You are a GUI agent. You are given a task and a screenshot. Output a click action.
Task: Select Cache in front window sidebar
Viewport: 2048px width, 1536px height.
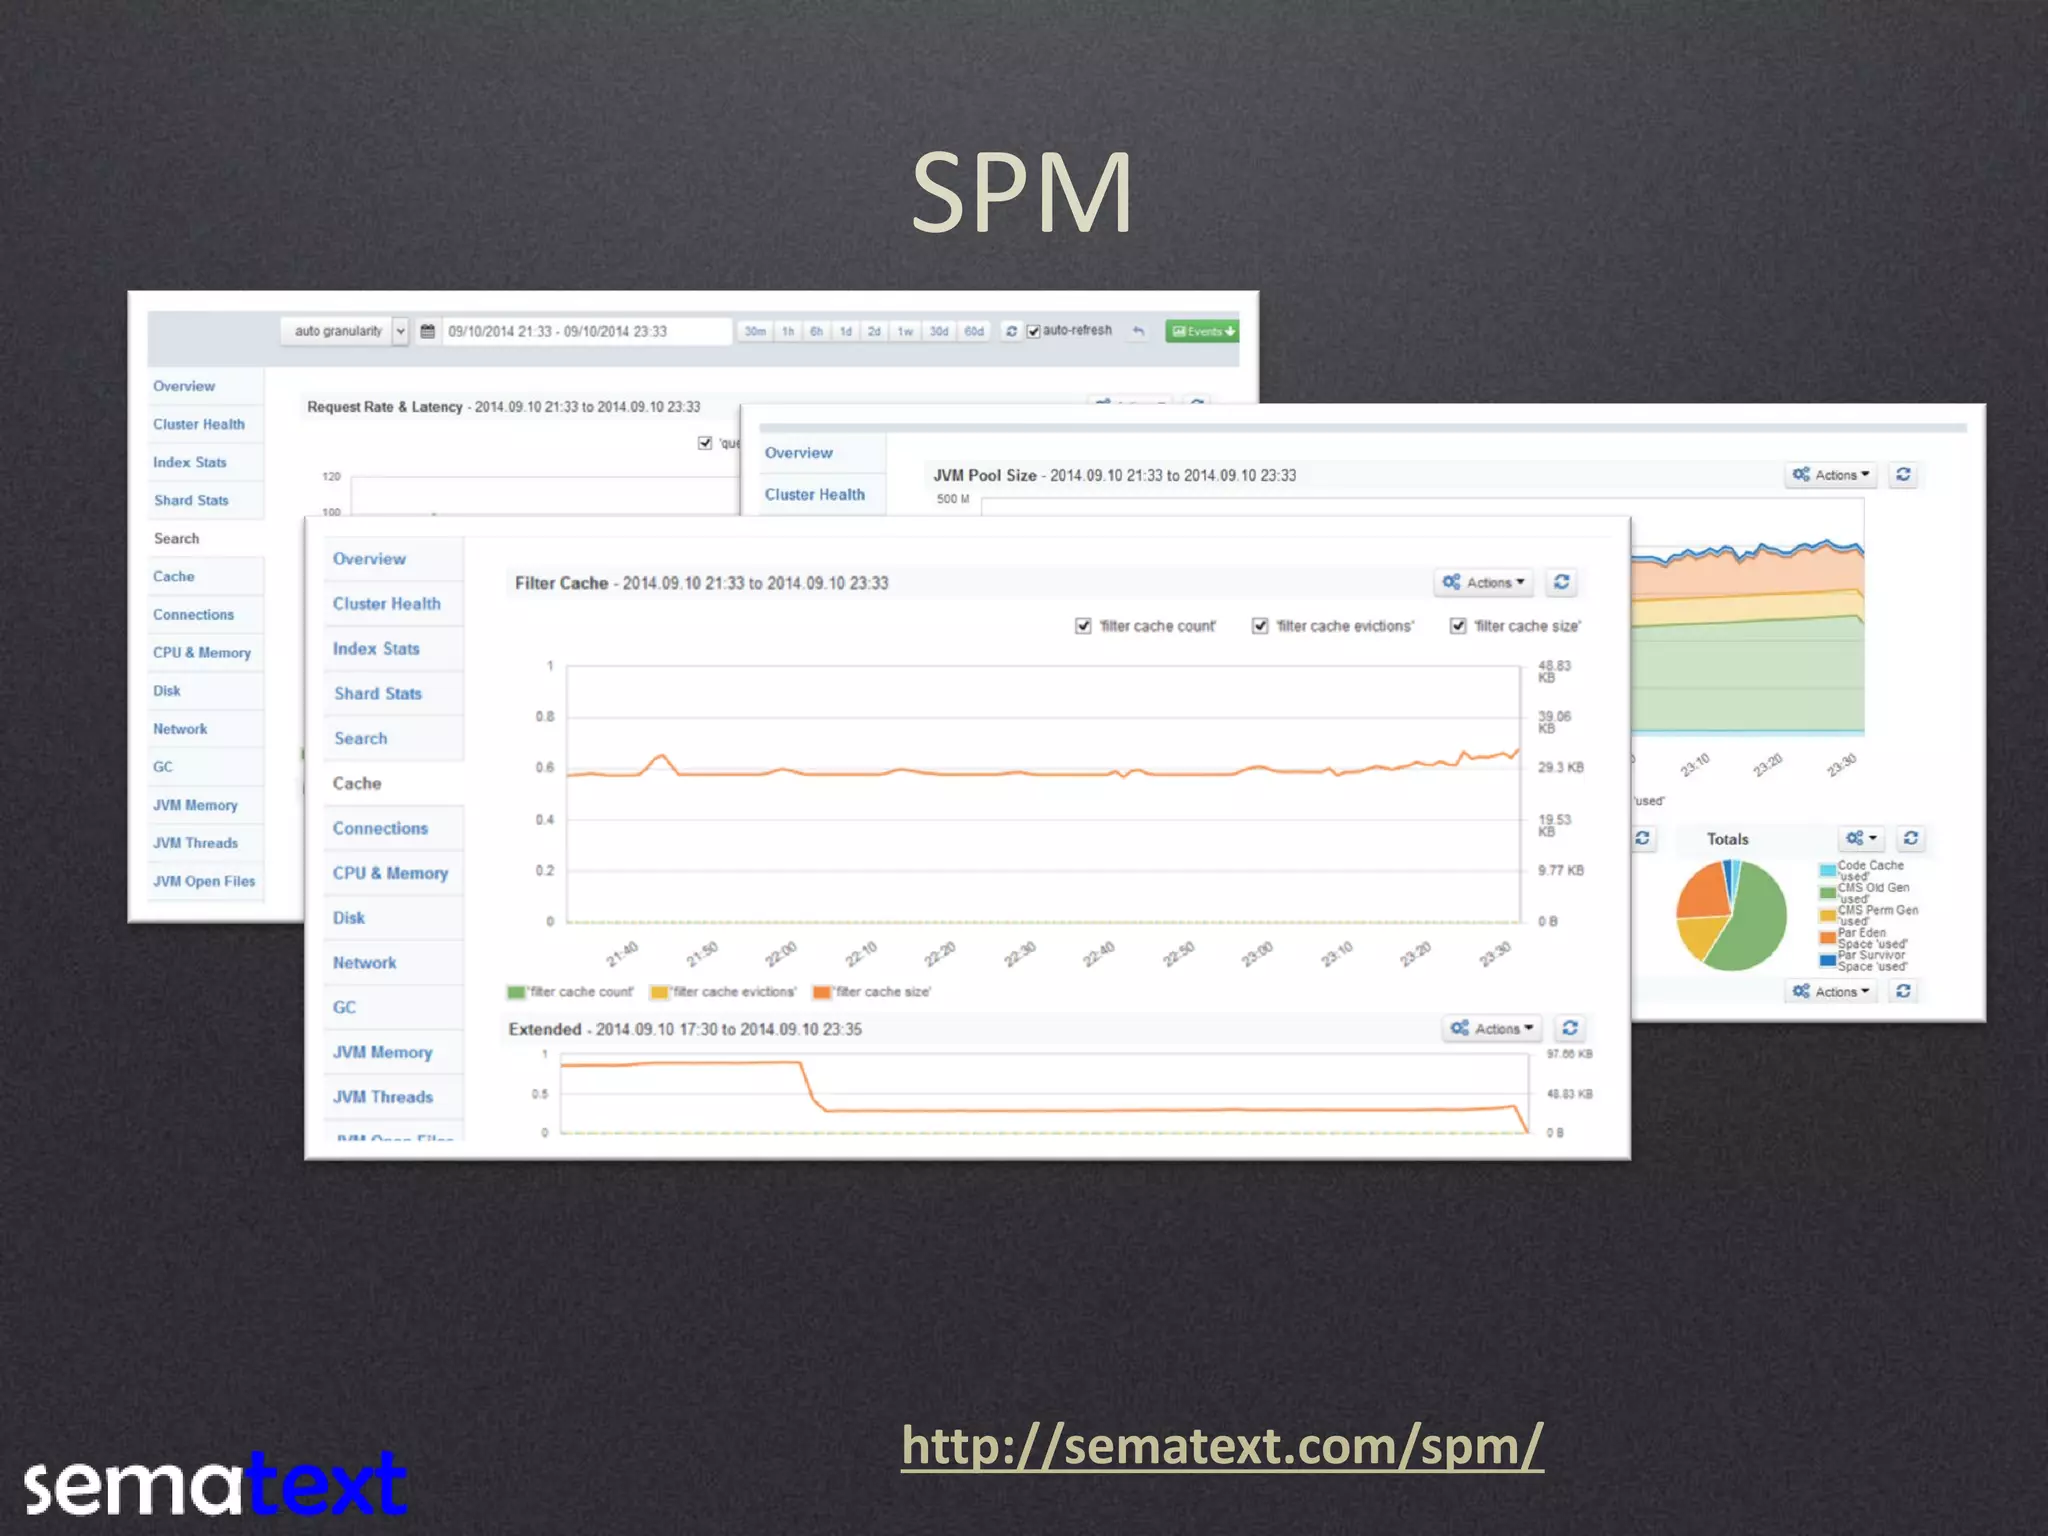(357, 783)
